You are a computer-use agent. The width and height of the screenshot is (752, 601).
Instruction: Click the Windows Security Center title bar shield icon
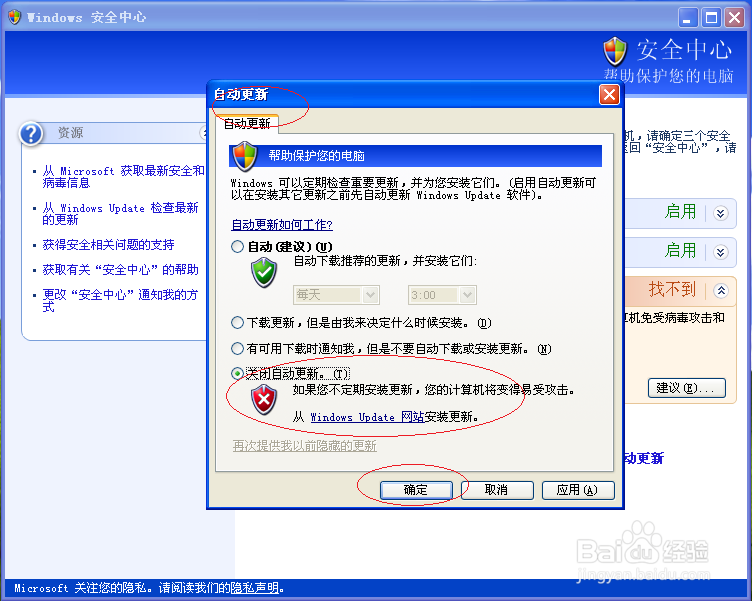point(15,17)
